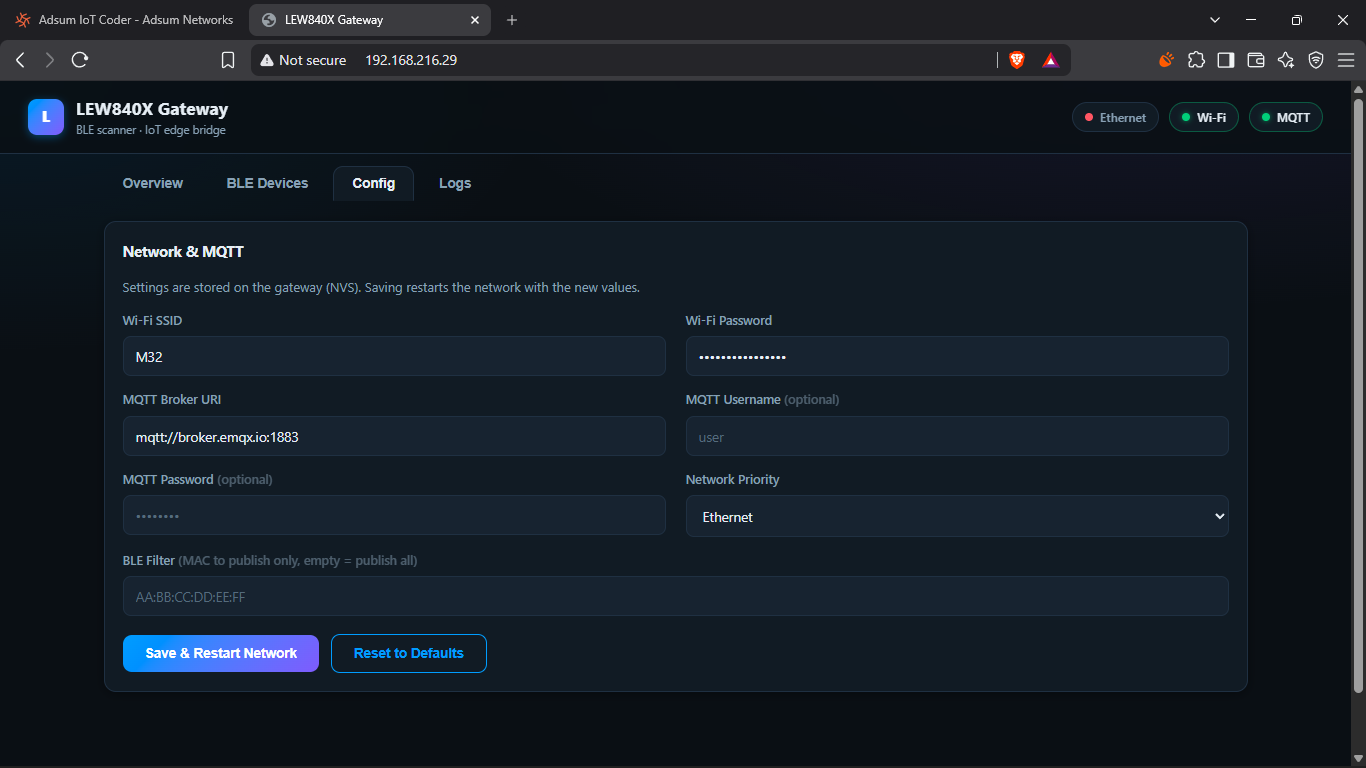This screenshot has width=1366, height=768.
Task: Open the BLE Devices tab
Action: click(x=267, y=183)
